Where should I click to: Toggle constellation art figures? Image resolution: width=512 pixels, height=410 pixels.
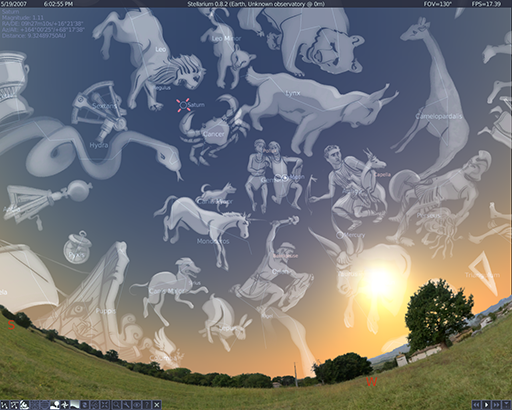[25, 405]
